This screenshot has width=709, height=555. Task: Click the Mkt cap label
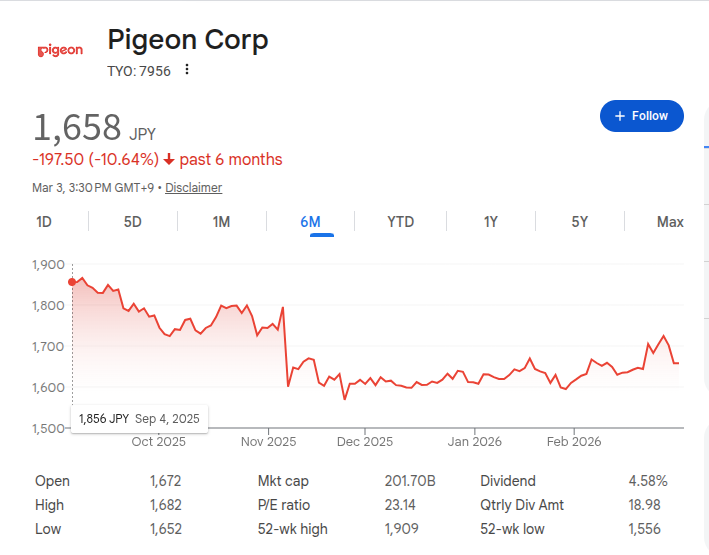point(282,481)
